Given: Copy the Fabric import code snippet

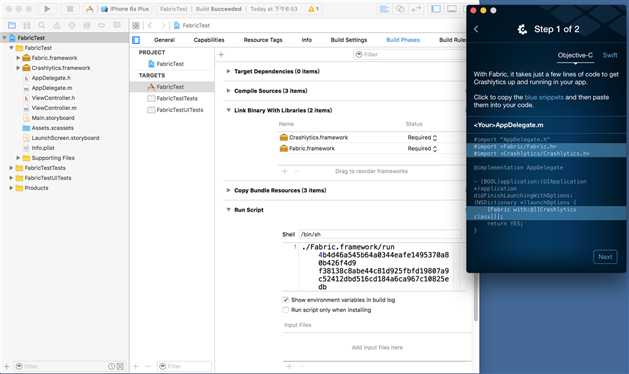Looking at the screenshot, I should click(546, 150).
